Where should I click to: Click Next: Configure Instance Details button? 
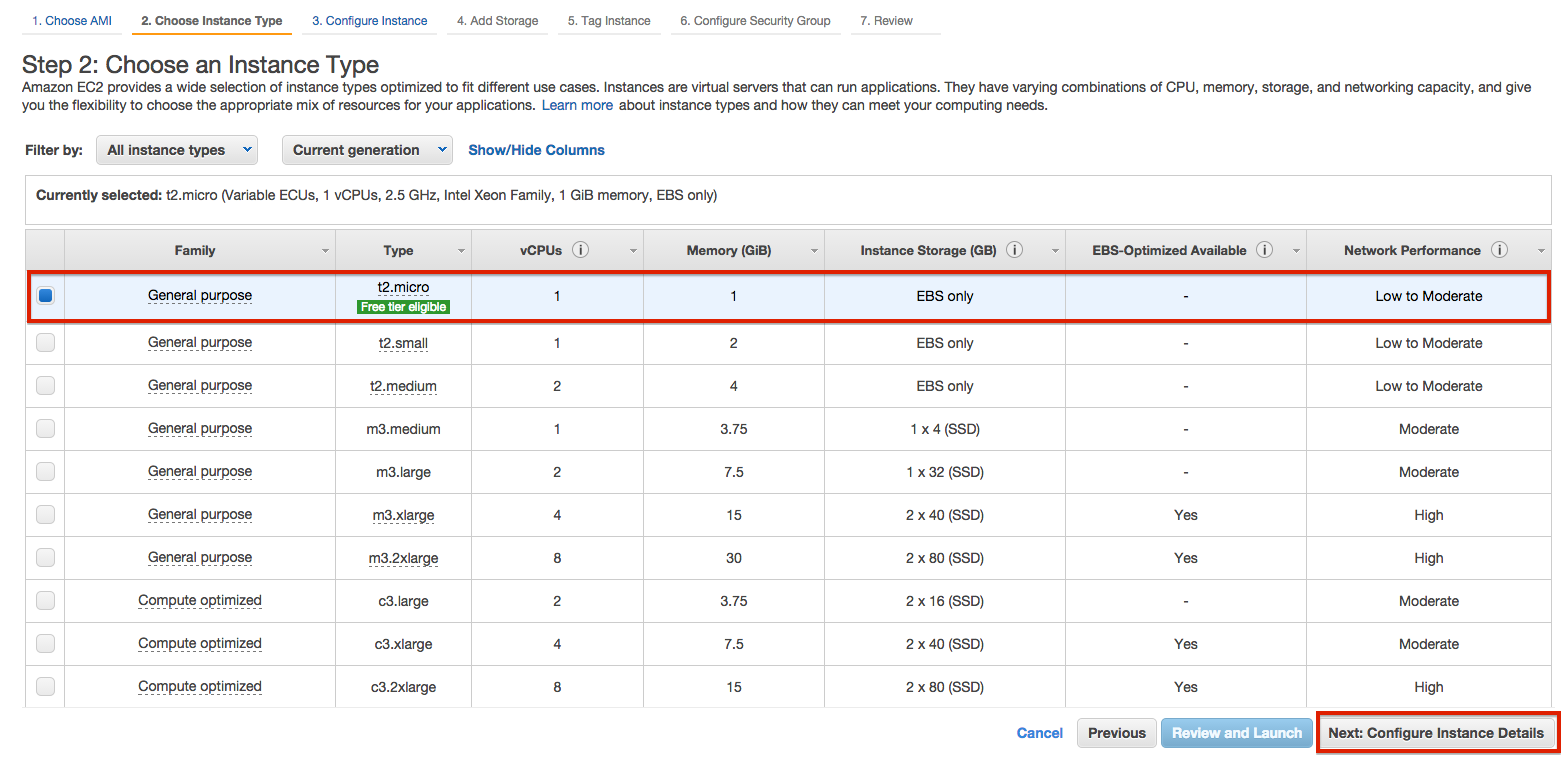[1436, 733]
